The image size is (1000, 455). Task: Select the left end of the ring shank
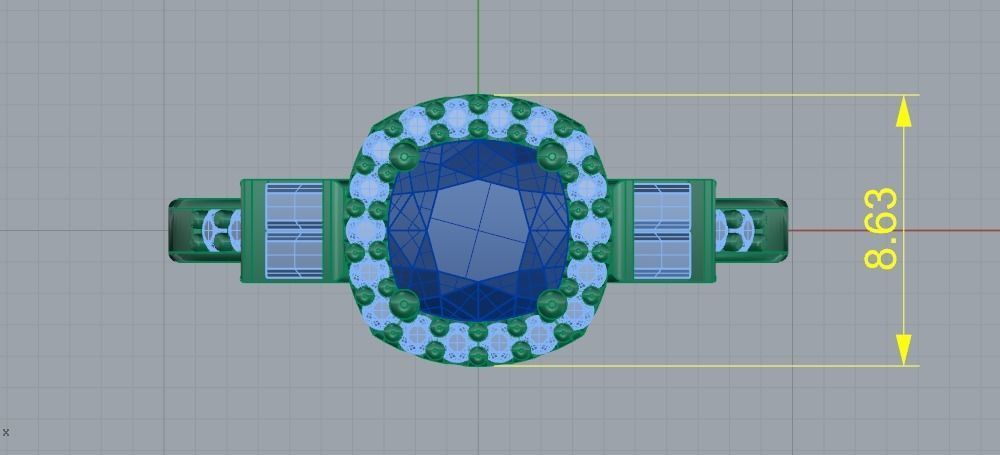tap(205, 230)
